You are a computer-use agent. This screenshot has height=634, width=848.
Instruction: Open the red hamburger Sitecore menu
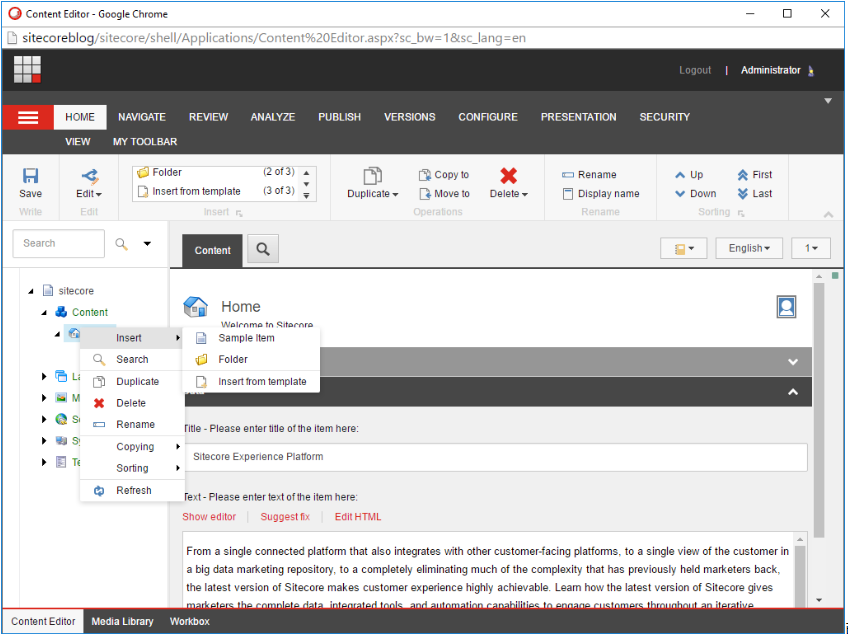[x=28, y=117]
